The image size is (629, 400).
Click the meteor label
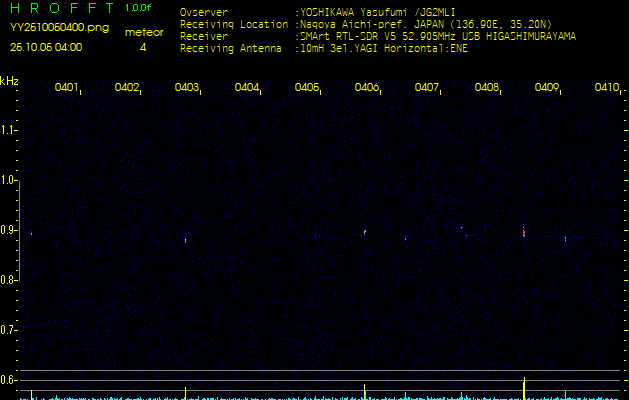144,32
